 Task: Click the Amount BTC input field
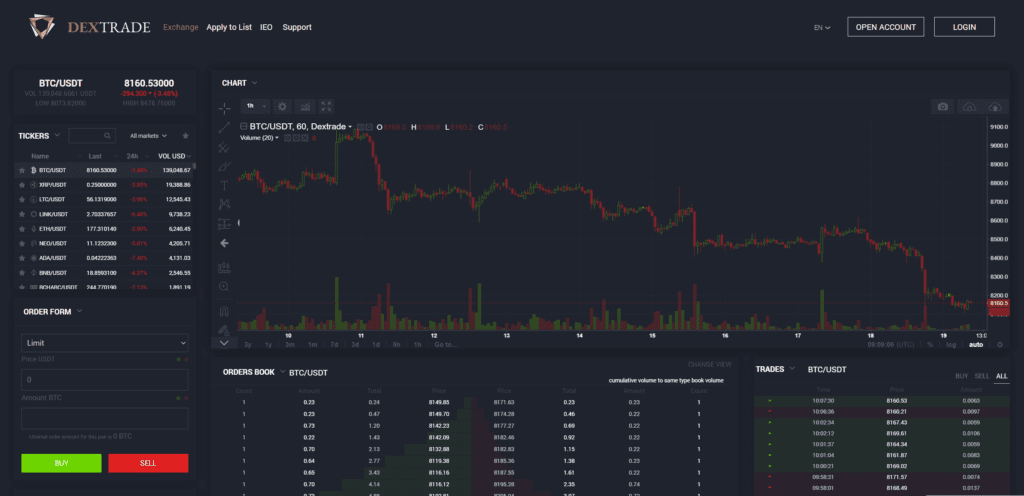click(x=104, y=418)
